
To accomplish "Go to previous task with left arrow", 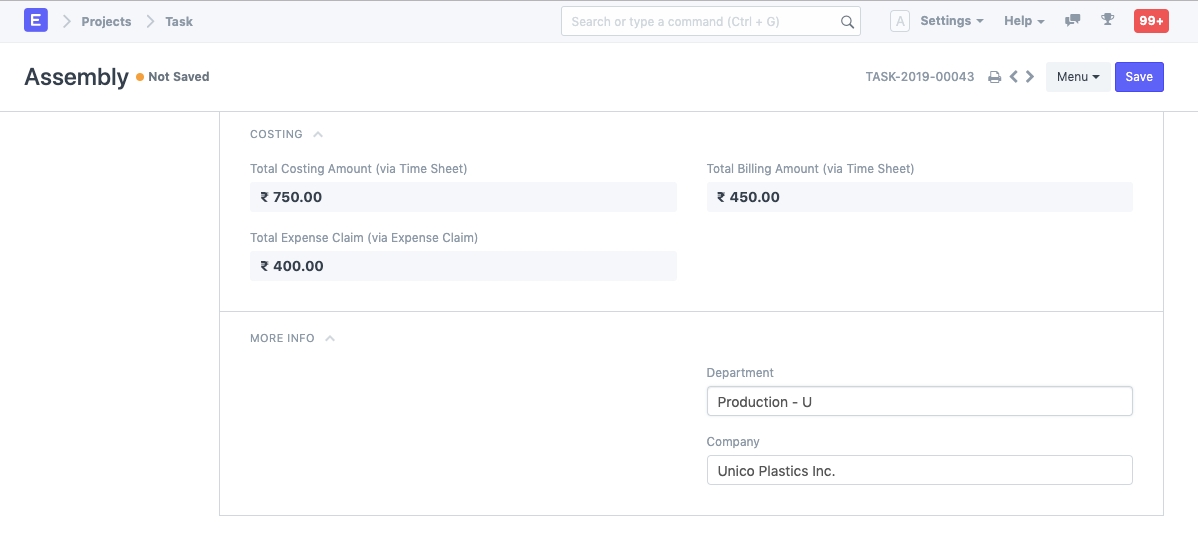I will tap(1014, 77).
